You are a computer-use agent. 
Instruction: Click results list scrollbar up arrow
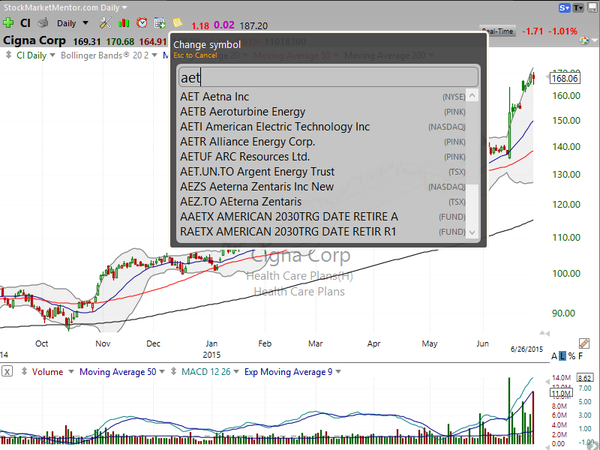[x=473, y=95]
